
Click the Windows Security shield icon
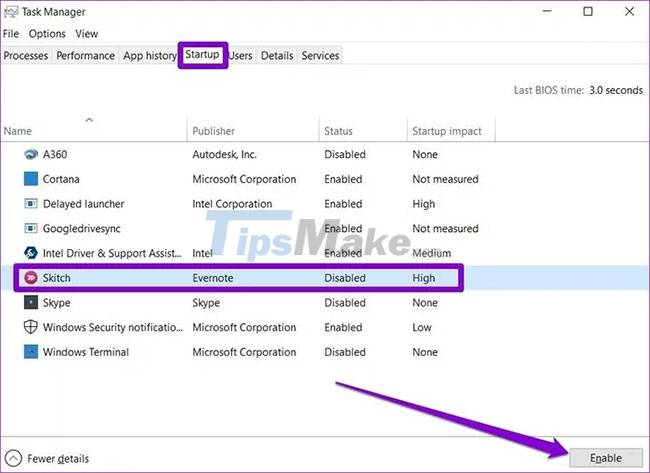pos(31,327)
